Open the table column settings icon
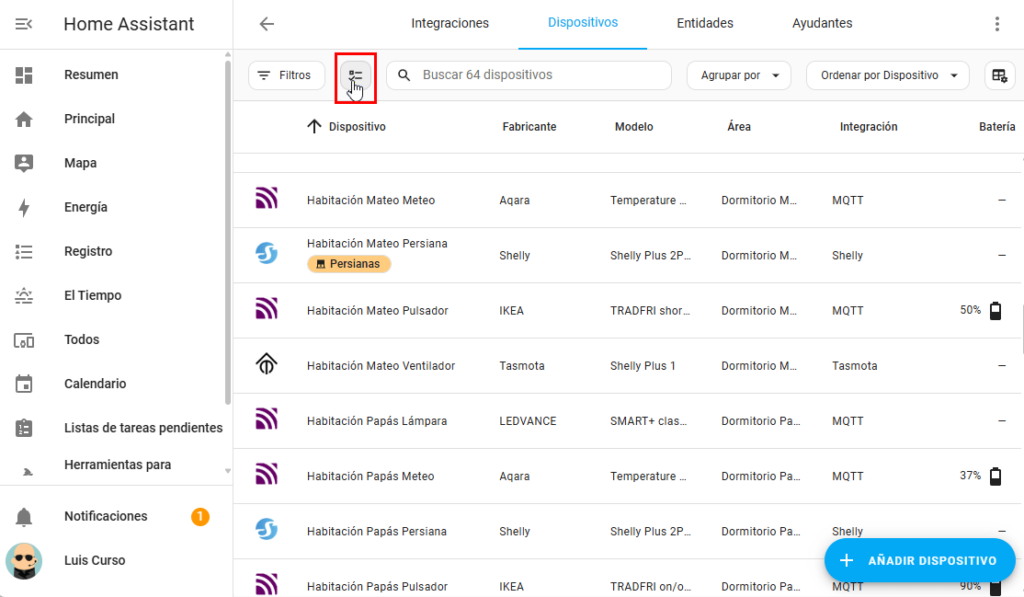Viewport: 1024px width, 597px height. point(997,76)
